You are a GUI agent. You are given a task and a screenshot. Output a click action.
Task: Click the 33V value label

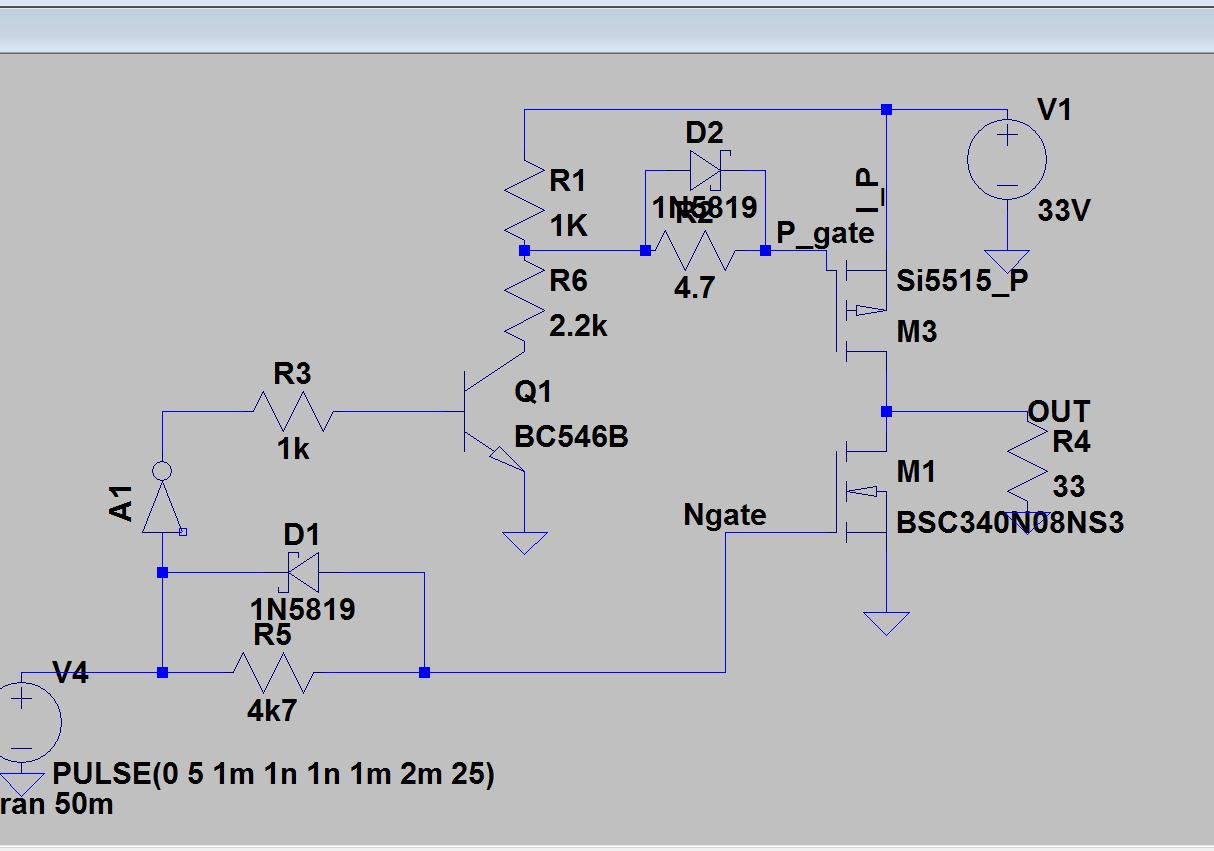(x=1064, y=211)
